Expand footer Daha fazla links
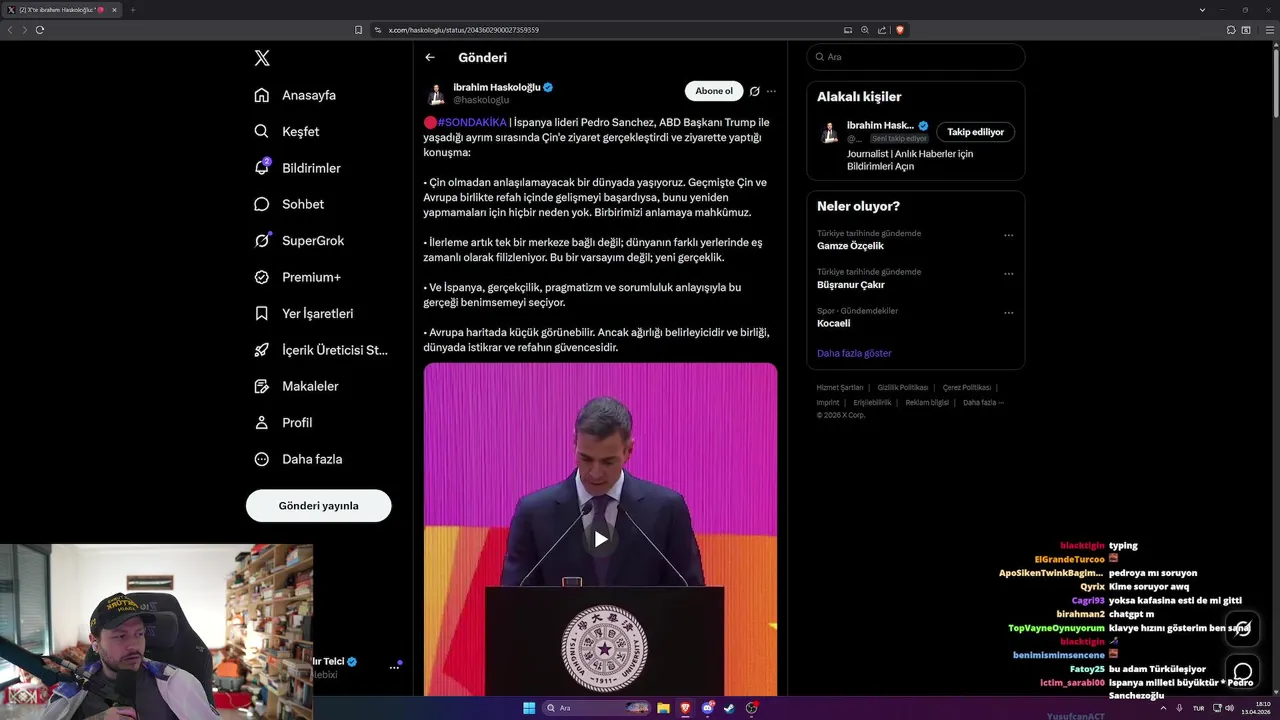Image resolution: width=1280 pixels, height=720 pixels. click(983, 403)
